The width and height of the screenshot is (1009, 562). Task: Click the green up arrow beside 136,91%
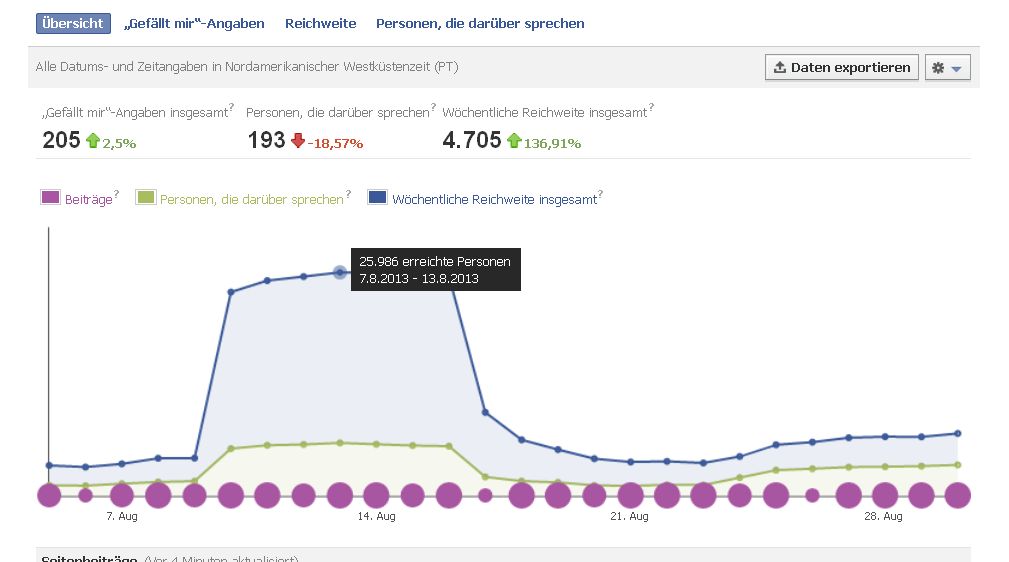pos(514,141)
